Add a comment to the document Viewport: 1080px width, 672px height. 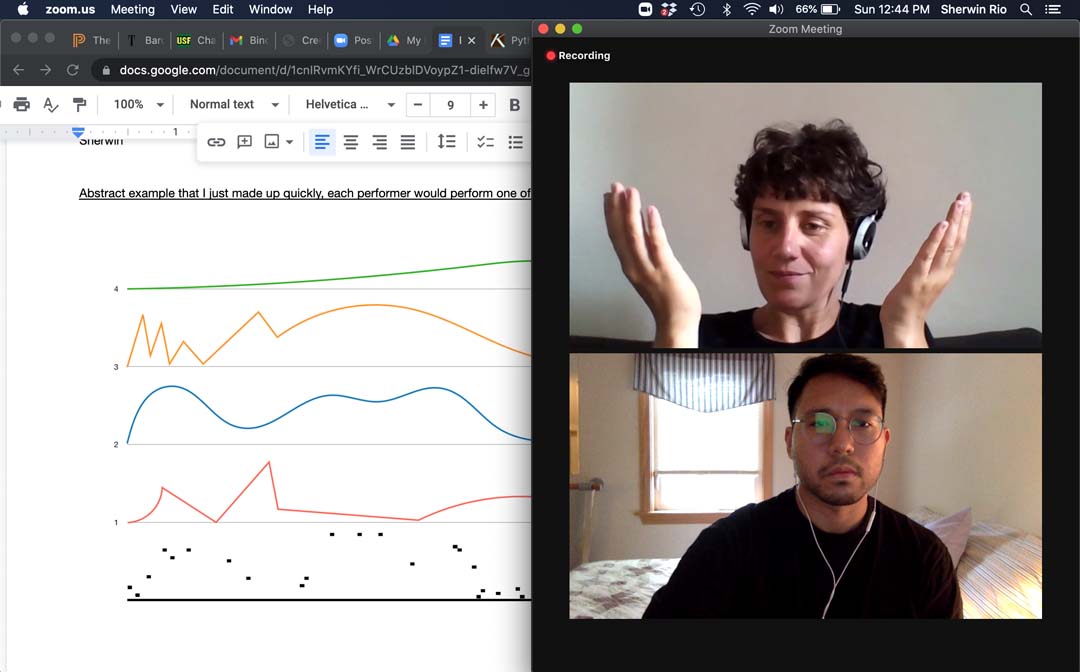245,142
